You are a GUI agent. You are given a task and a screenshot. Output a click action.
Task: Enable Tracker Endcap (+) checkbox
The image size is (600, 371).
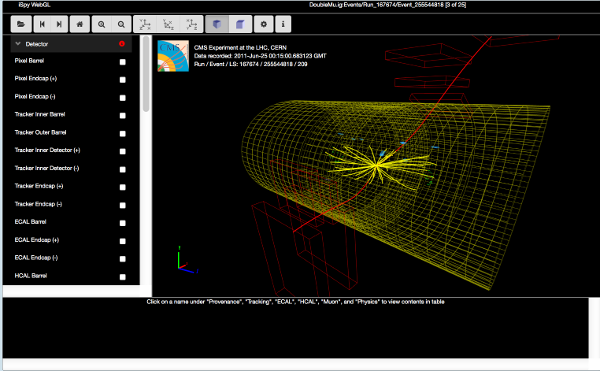[122, 187]
